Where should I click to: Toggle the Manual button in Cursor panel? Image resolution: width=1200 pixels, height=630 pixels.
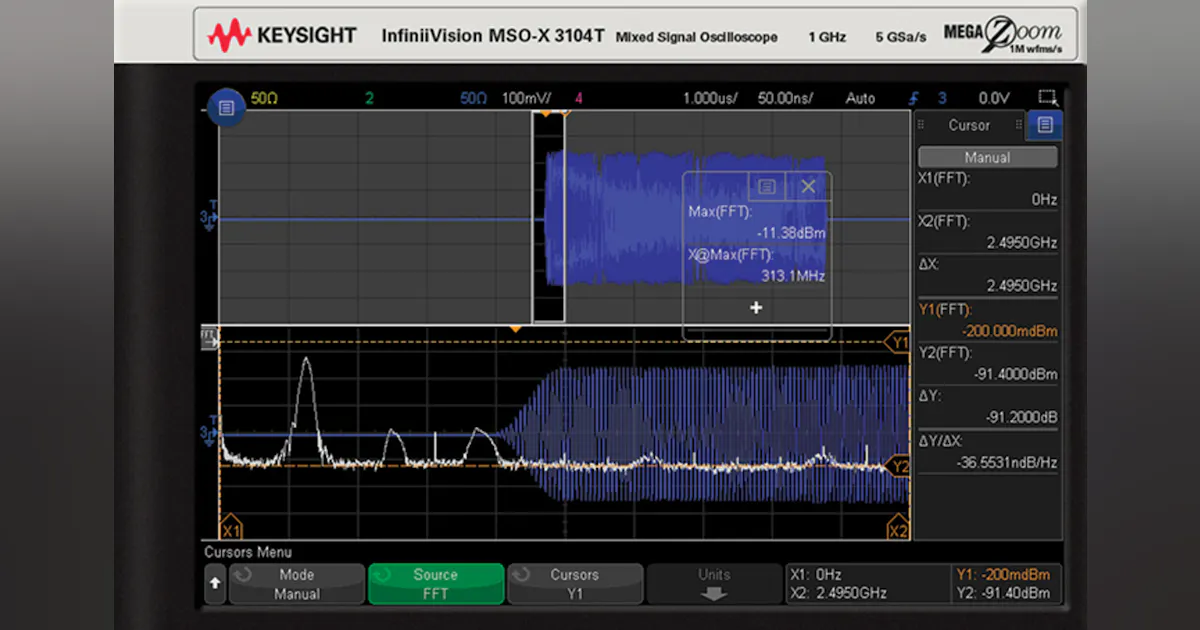(x=987, y=156)
